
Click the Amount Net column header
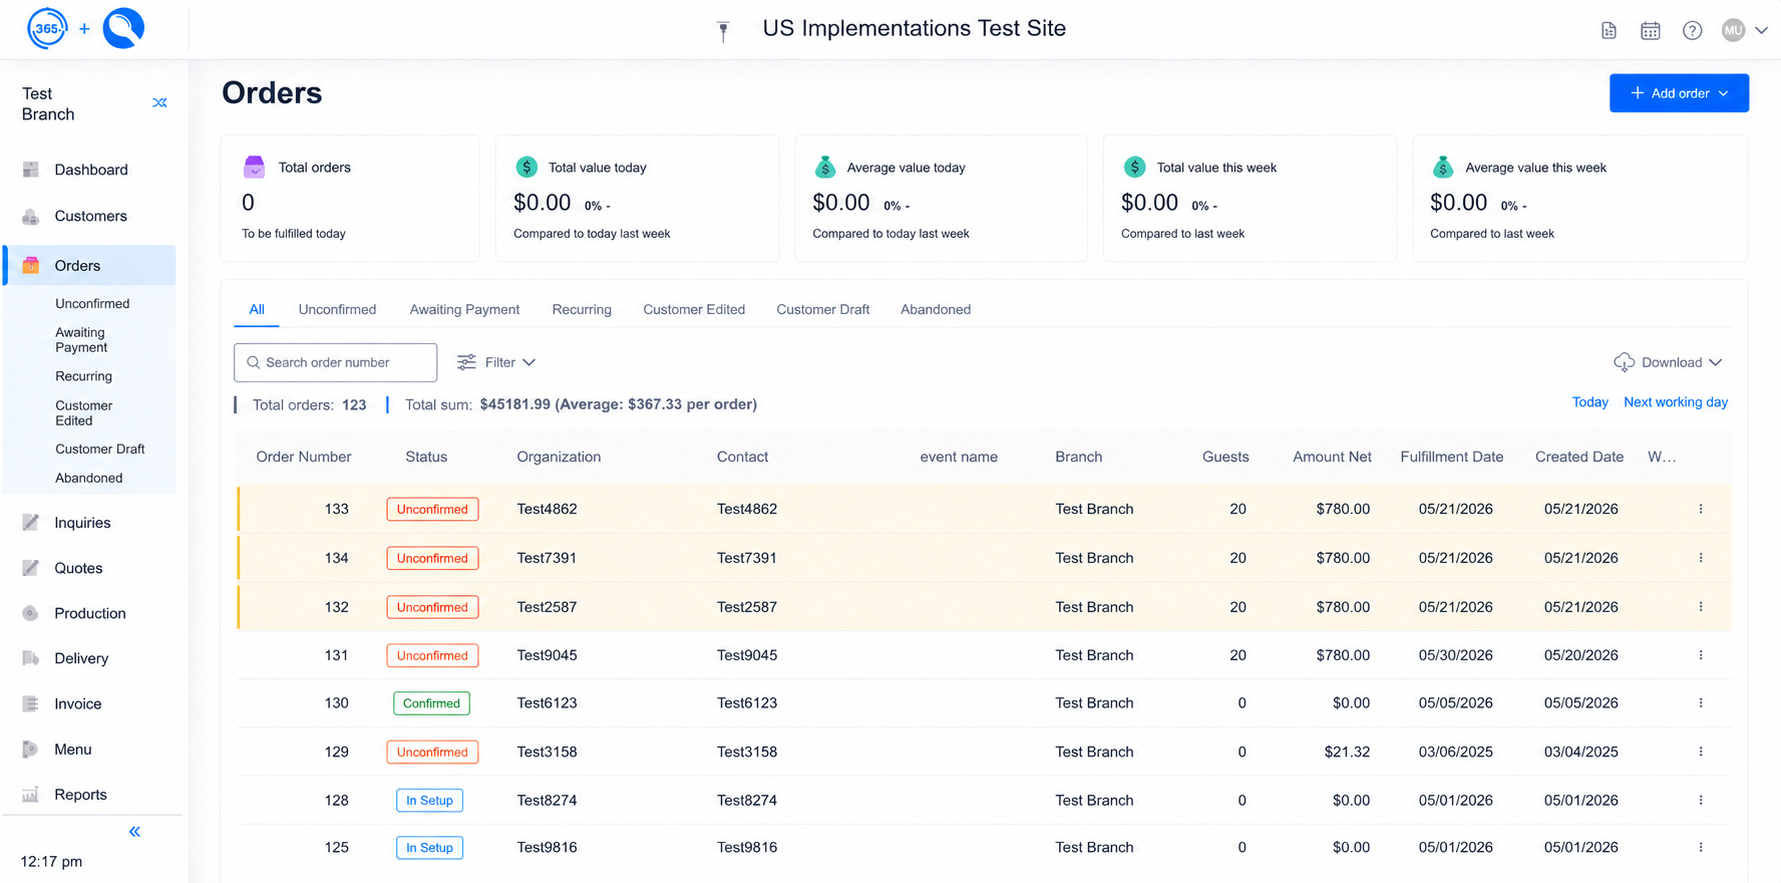pyautogui.click(x=1331, y=457)
